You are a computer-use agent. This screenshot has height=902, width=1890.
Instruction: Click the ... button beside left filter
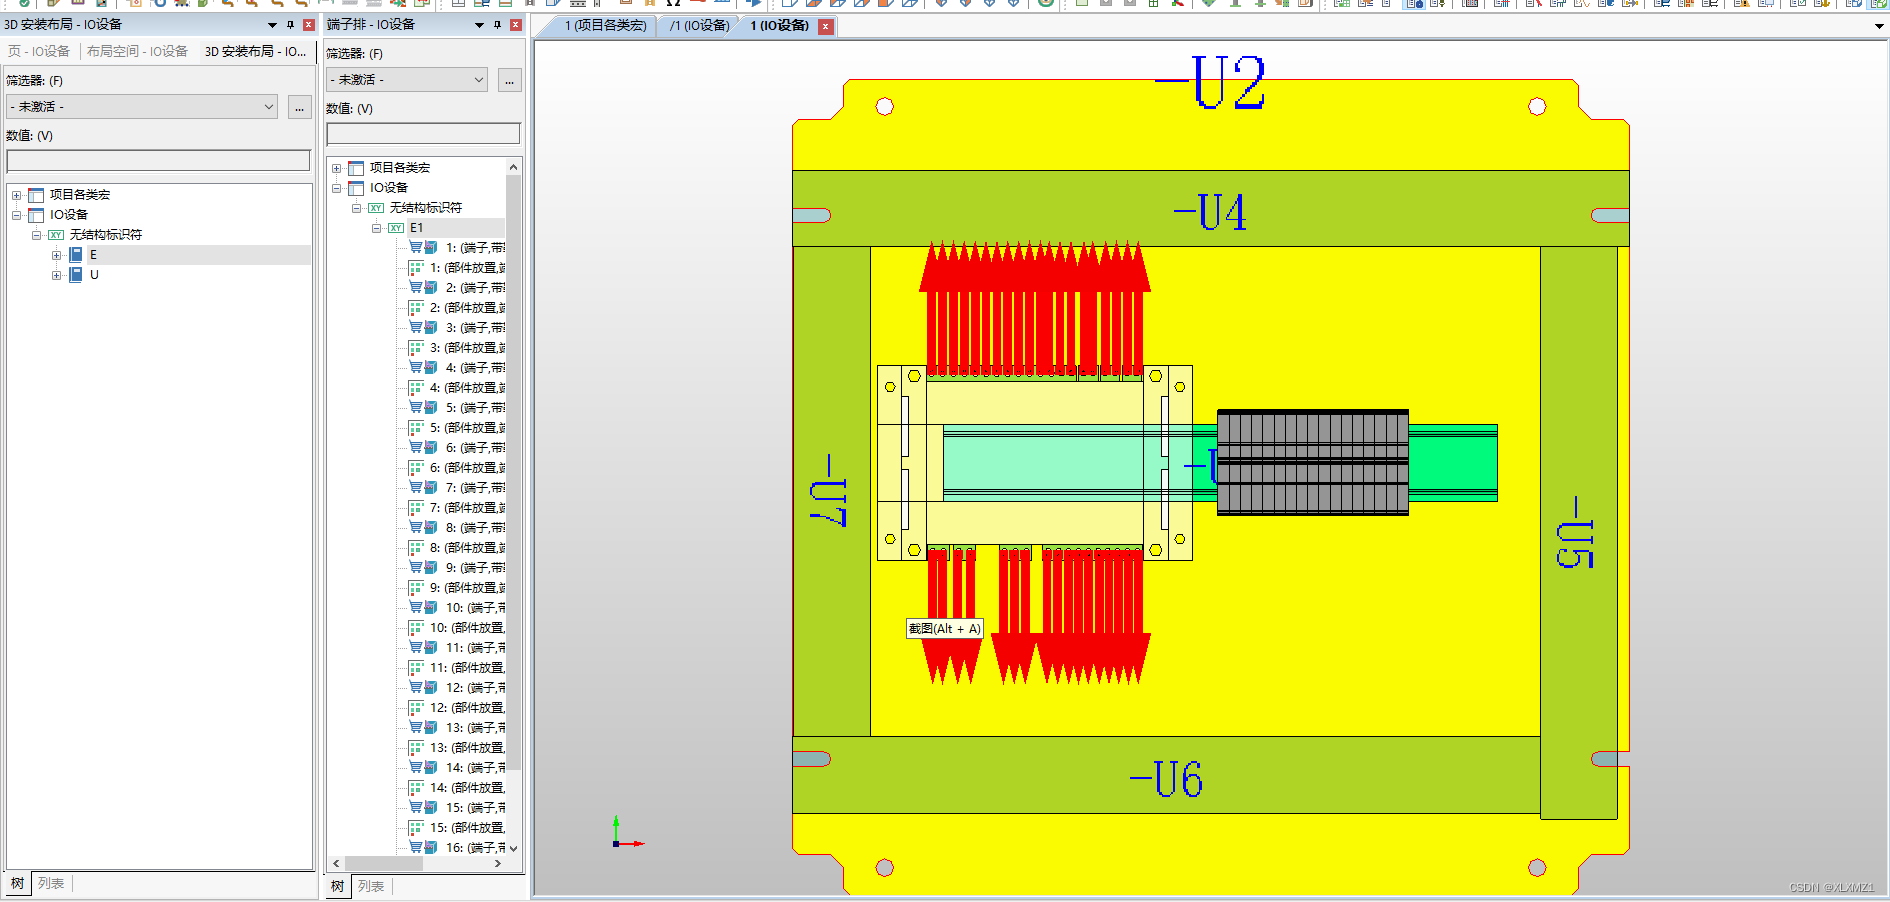point(299,107)
